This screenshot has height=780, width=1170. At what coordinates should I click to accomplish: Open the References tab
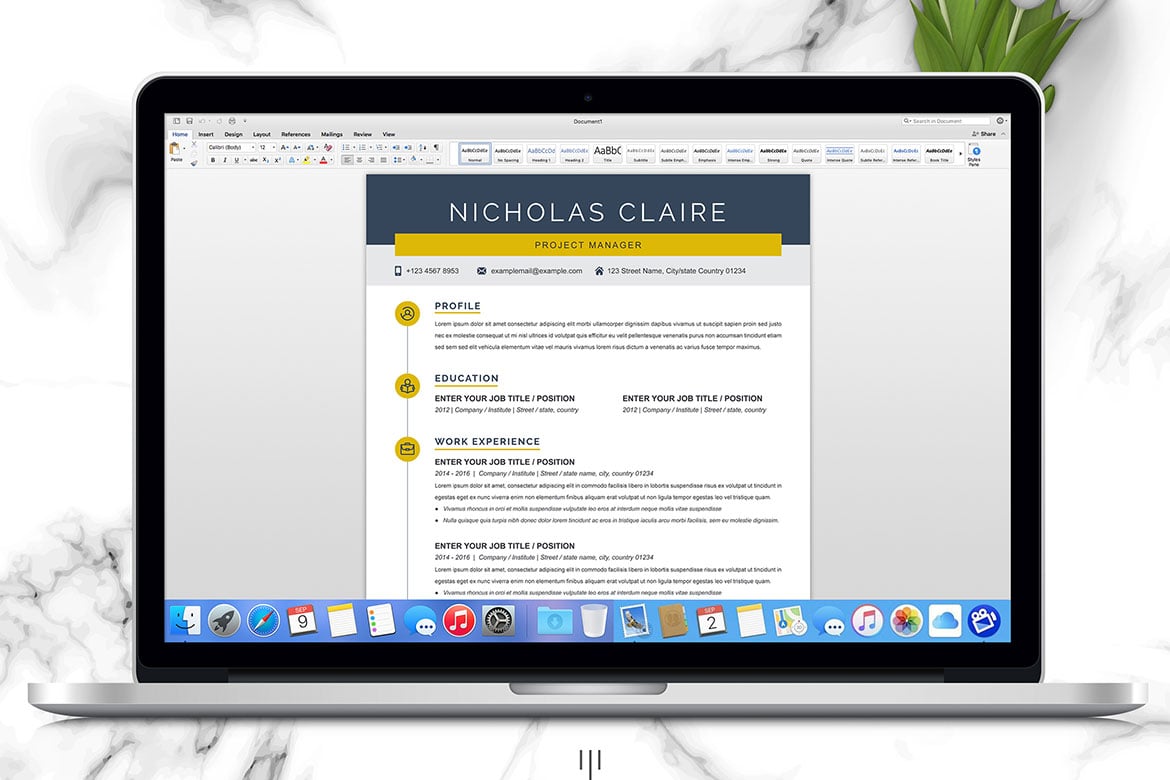click(295, 134)
